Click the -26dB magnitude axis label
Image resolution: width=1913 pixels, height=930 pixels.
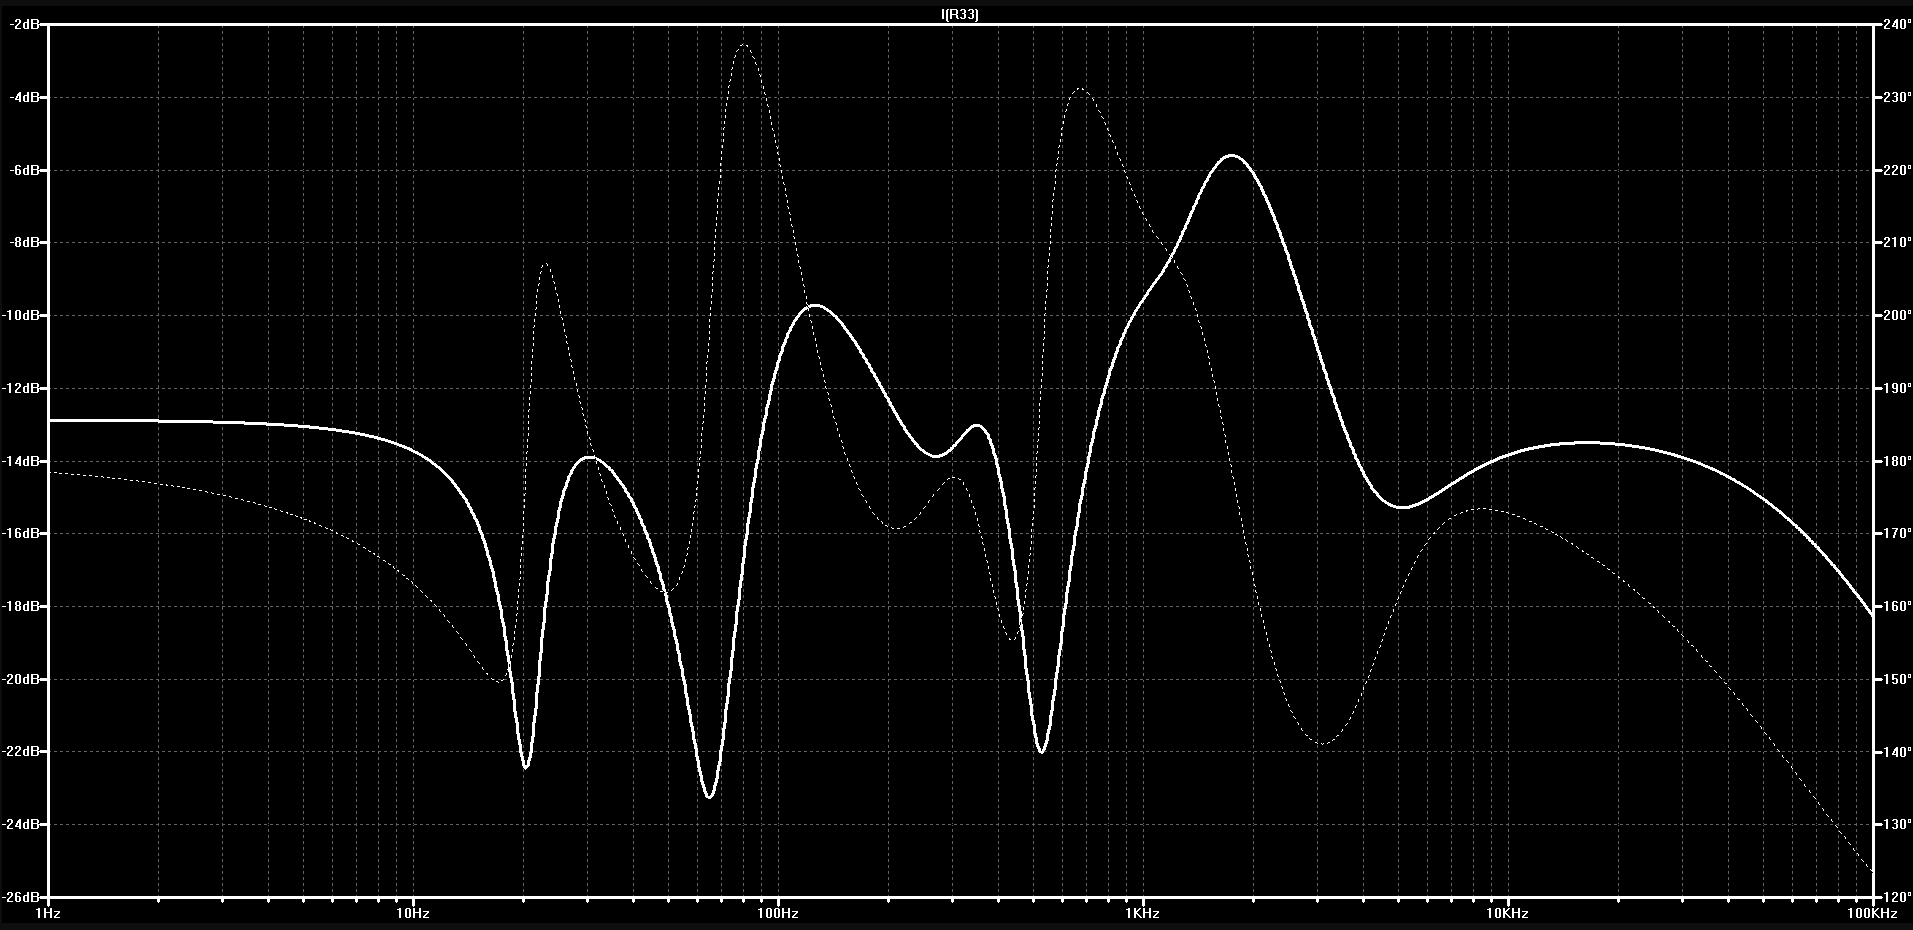click(21, 897)
